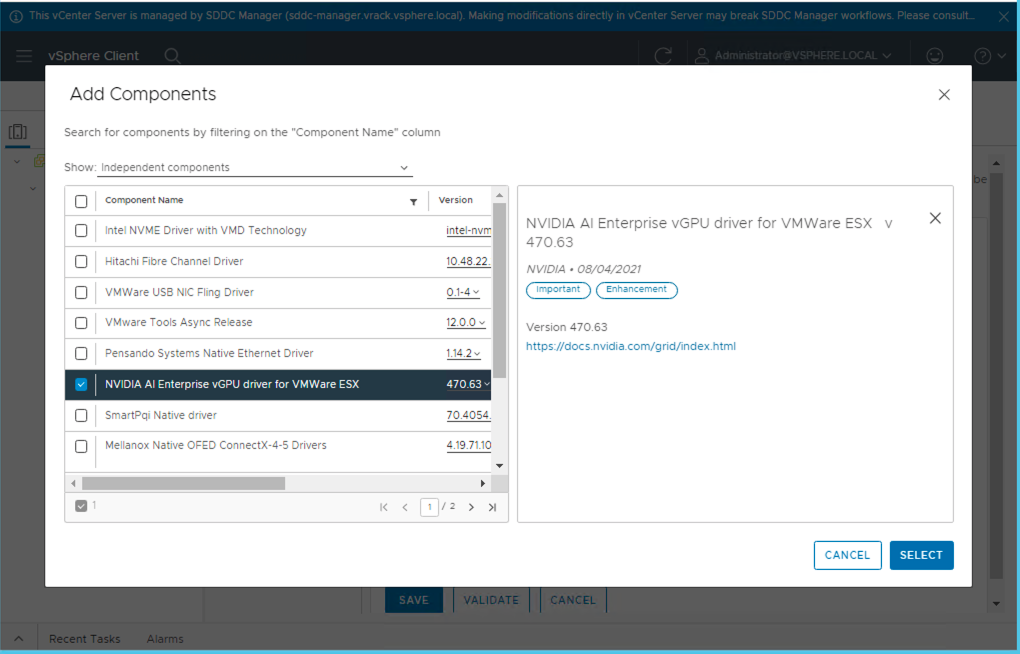Click the Hosts and Clusters inventory icon
Viewport: 1020px width, 654px height.
click(18, 132)
